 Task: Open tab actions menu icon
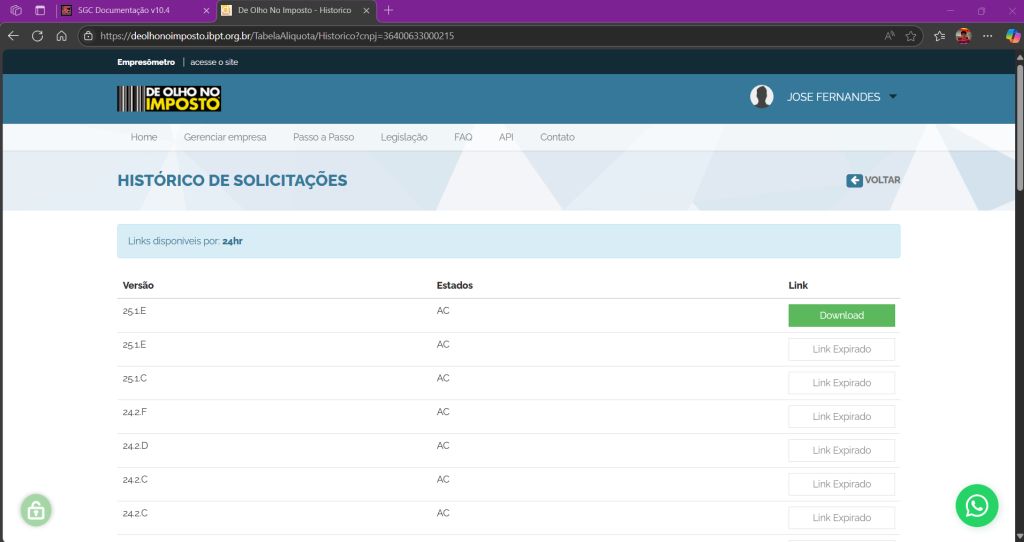pos(40,10)
